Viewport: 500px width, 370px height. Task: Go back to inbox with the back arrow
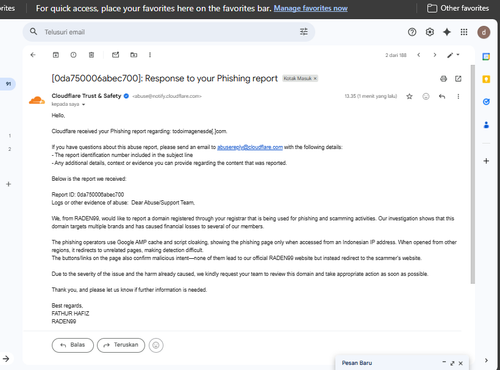(33, 55)
